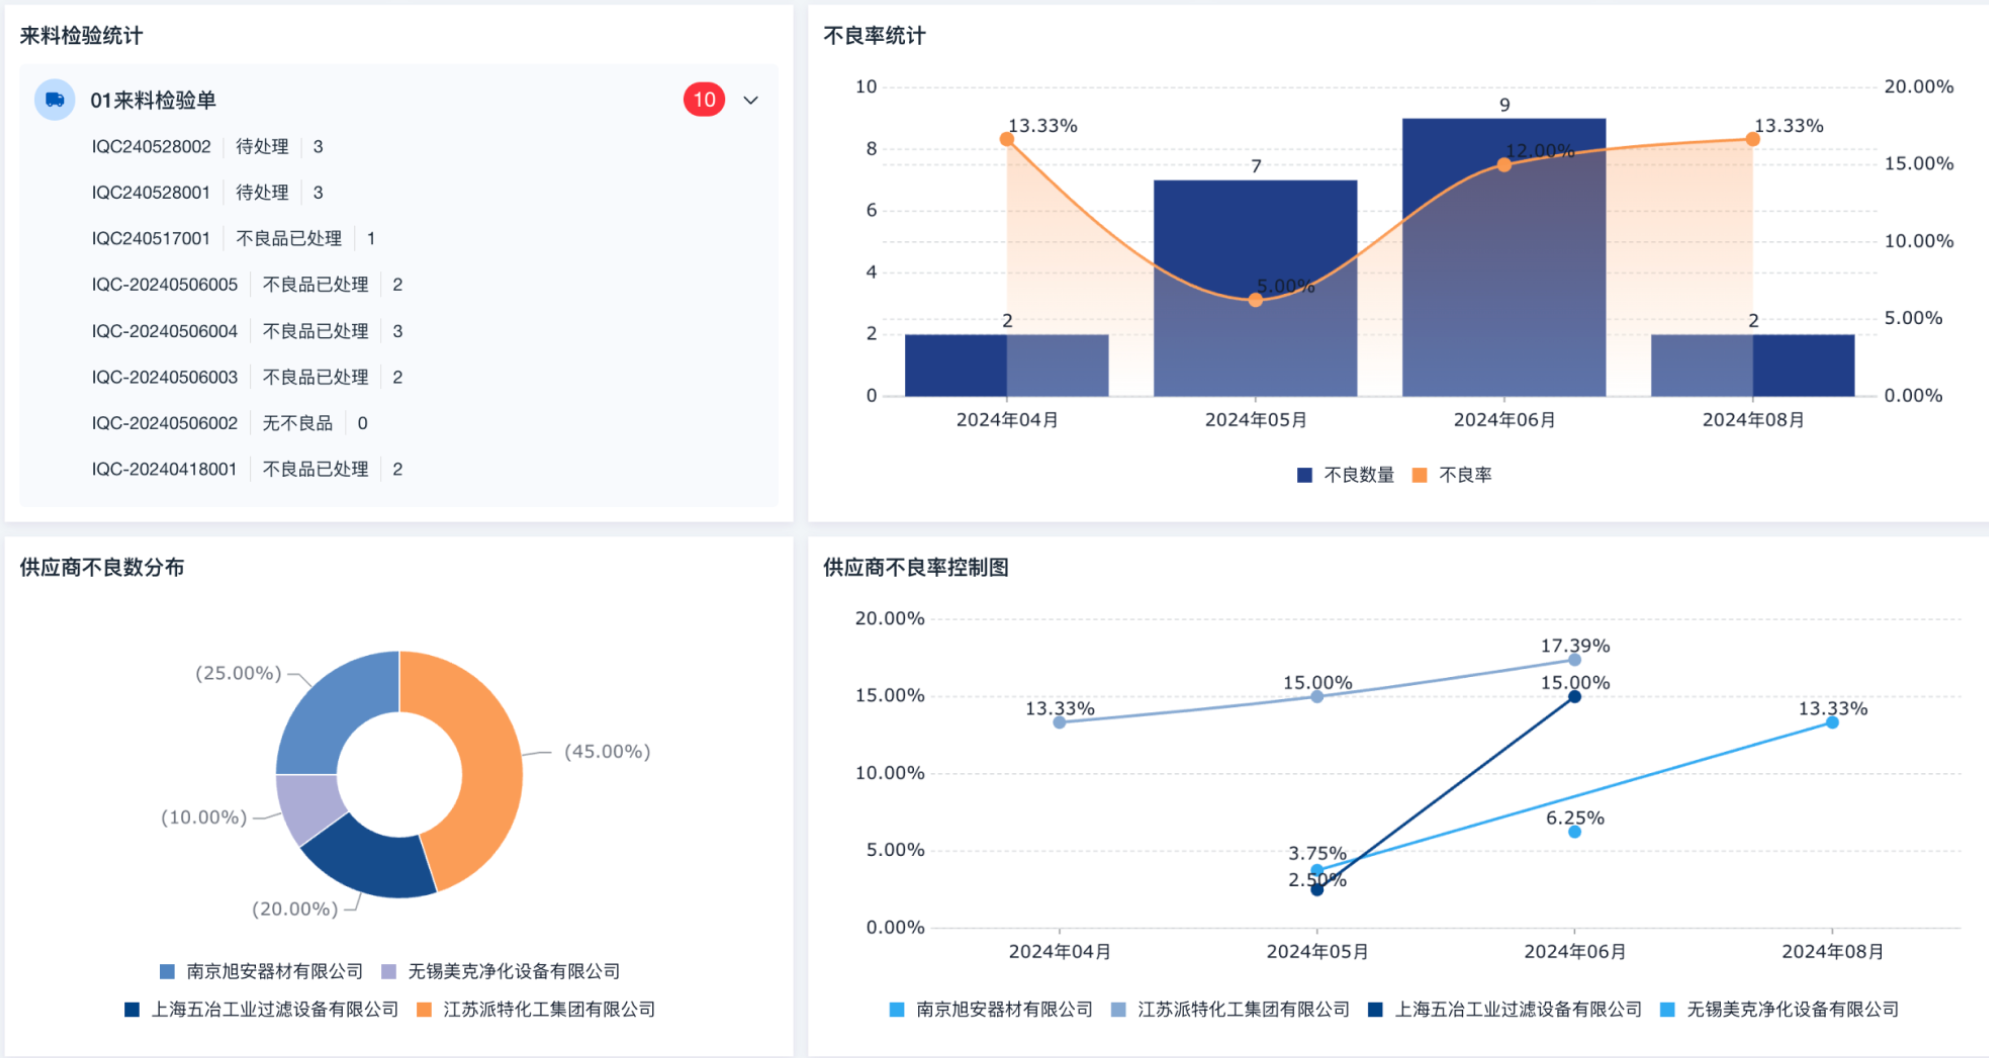Viewport: 1989px width, 1058px height.
Task: Toggle 江苏派特化工集团有限公司 in the control chart legend
Action: pyautogui.click(x=1231, y=1009)
